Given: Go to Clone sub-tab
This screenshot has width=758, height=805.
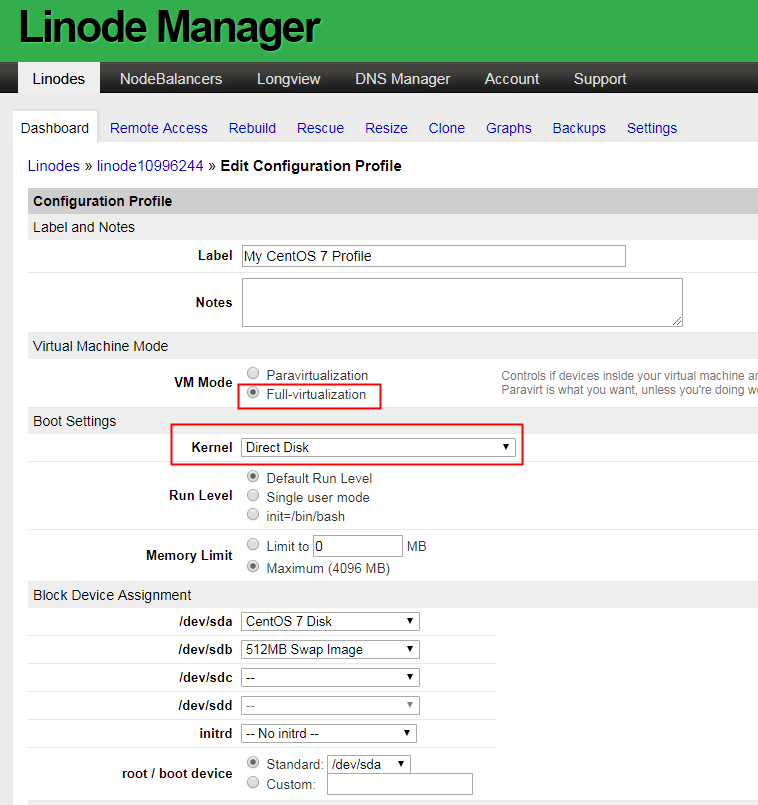Looking at the screenshot, I should (447, 128).
